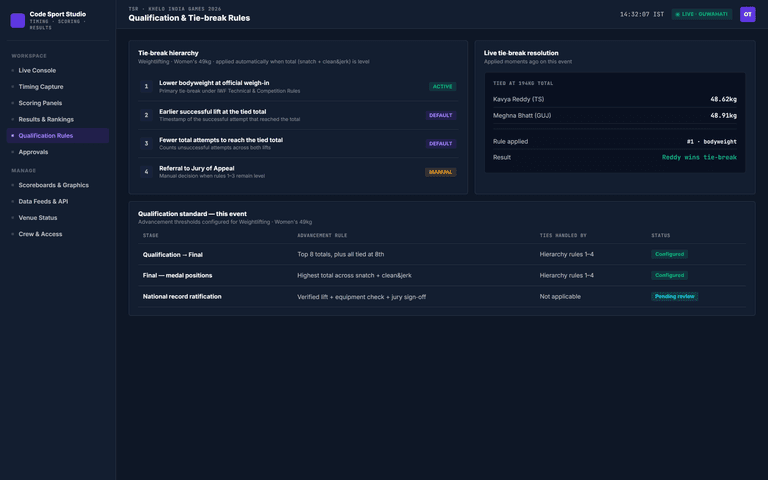Click rule number 3 badge
The height and width of the screenshot is (480, 768).
[146, 144]
